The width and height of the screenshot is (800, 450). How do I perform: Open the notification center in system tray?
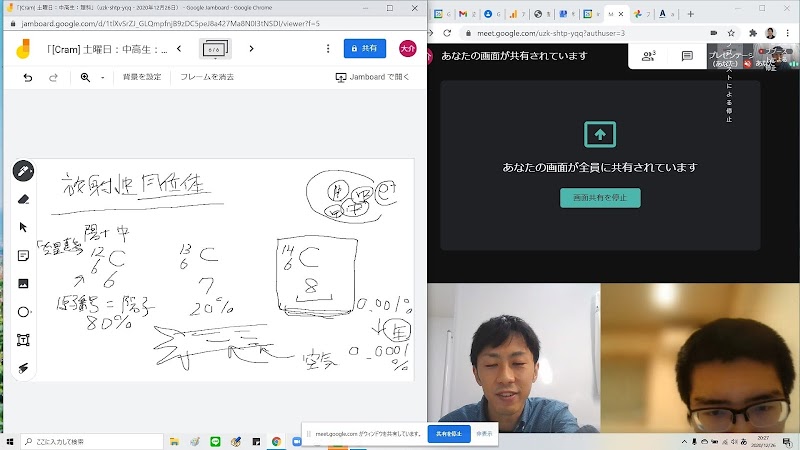tap(787, 441)
